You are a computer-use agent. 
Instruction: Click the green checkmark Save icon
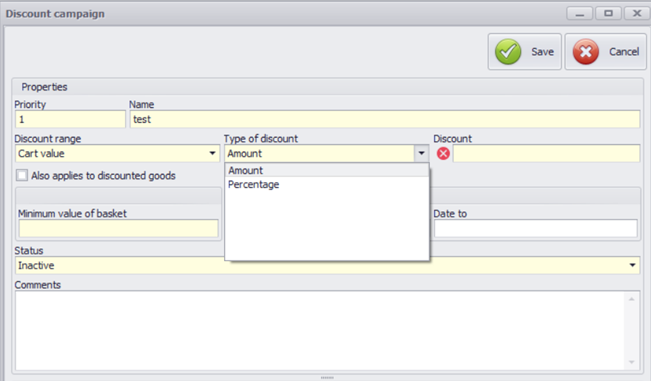[x=508, y=52]
